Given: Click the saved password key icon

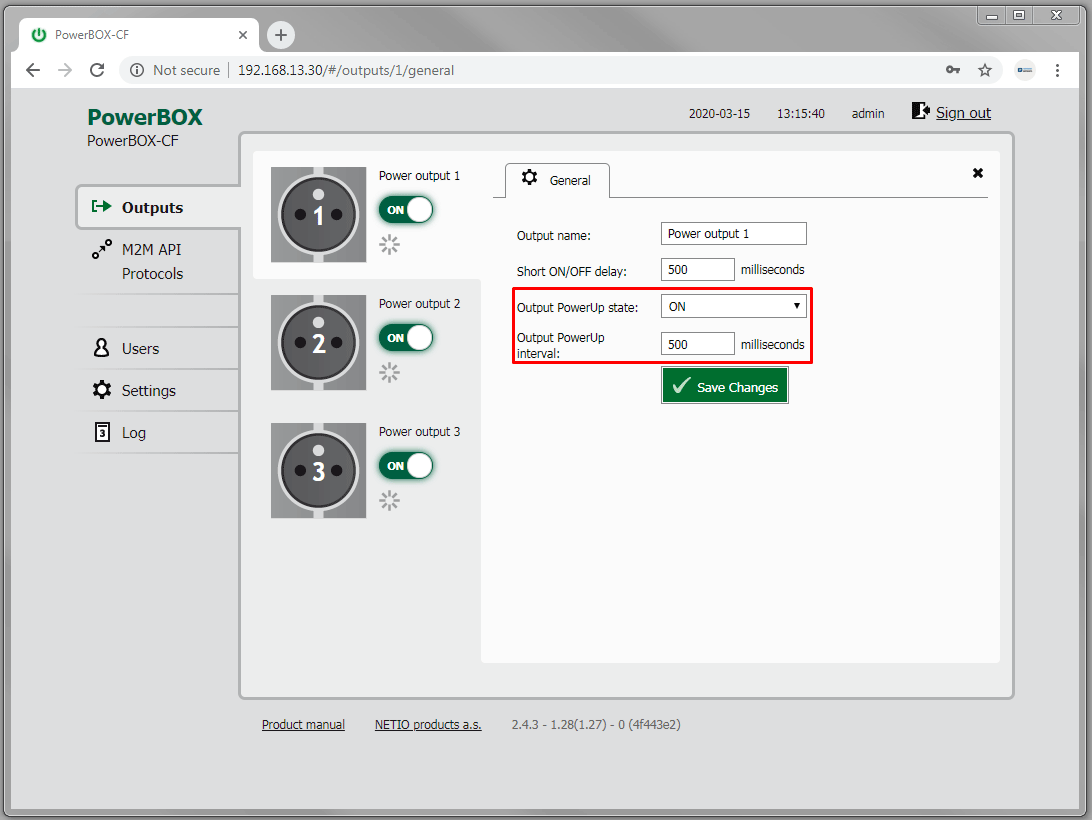Looking at the screenshot, I should tap(953, 70).
